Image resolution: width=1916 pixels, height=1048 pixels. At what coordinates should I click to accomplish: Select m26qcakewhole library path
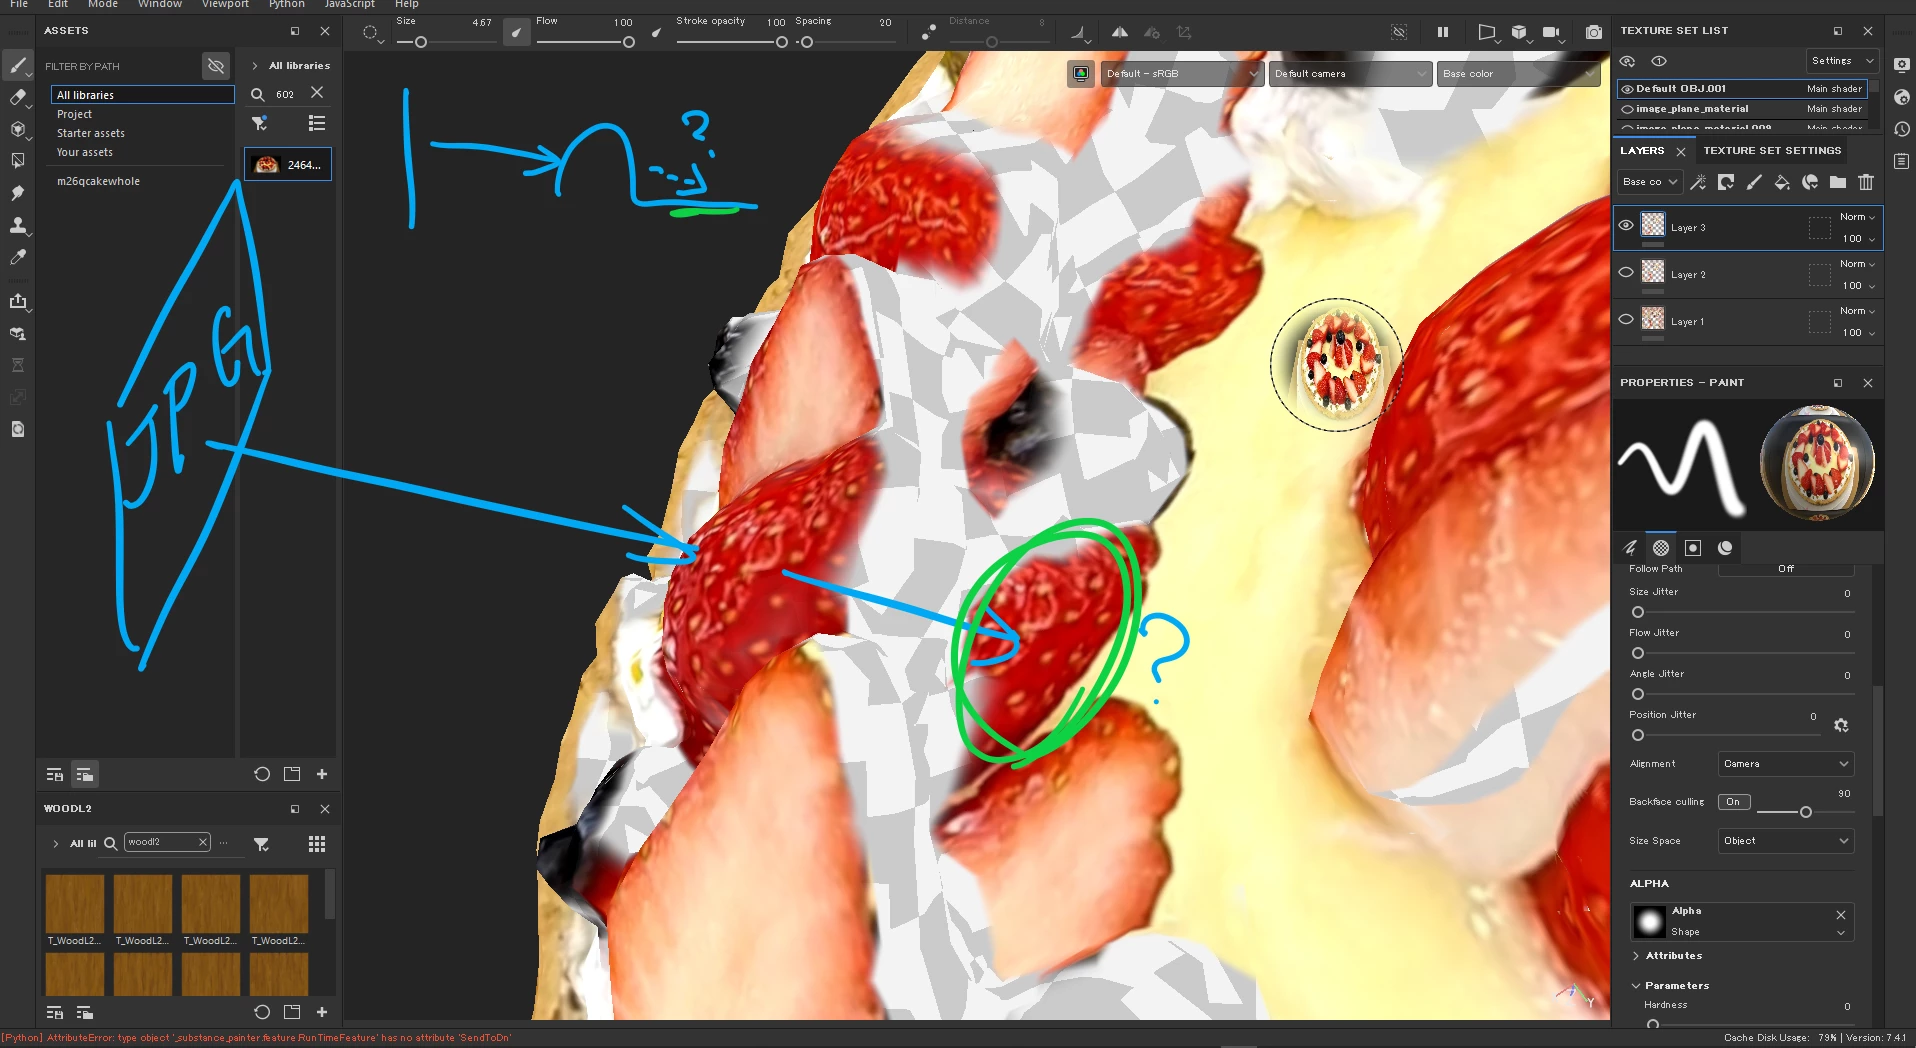(98, 181)
